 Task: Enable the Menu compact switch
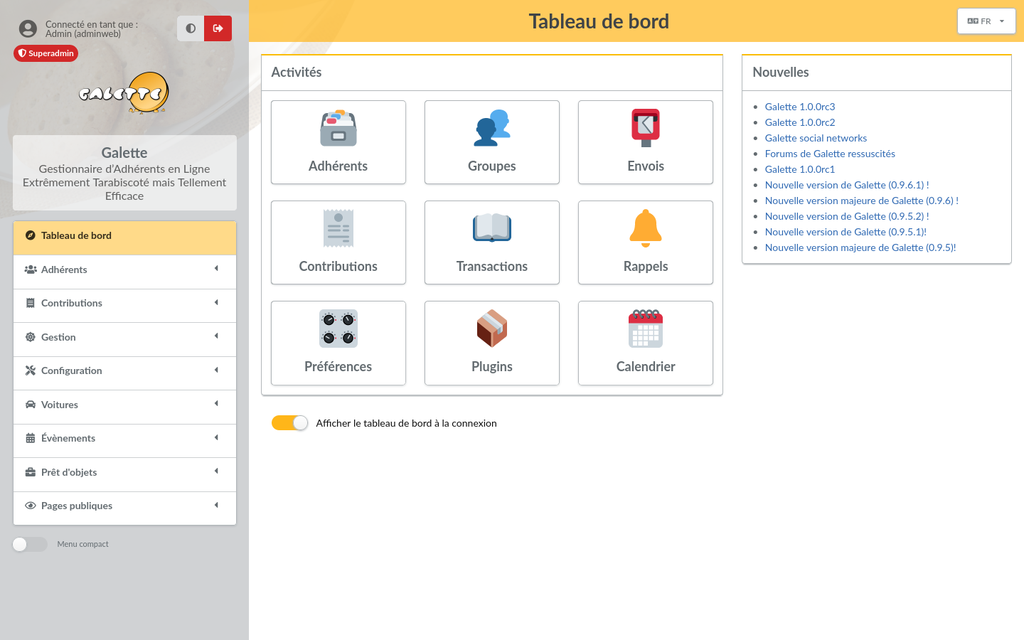point(29,544)
